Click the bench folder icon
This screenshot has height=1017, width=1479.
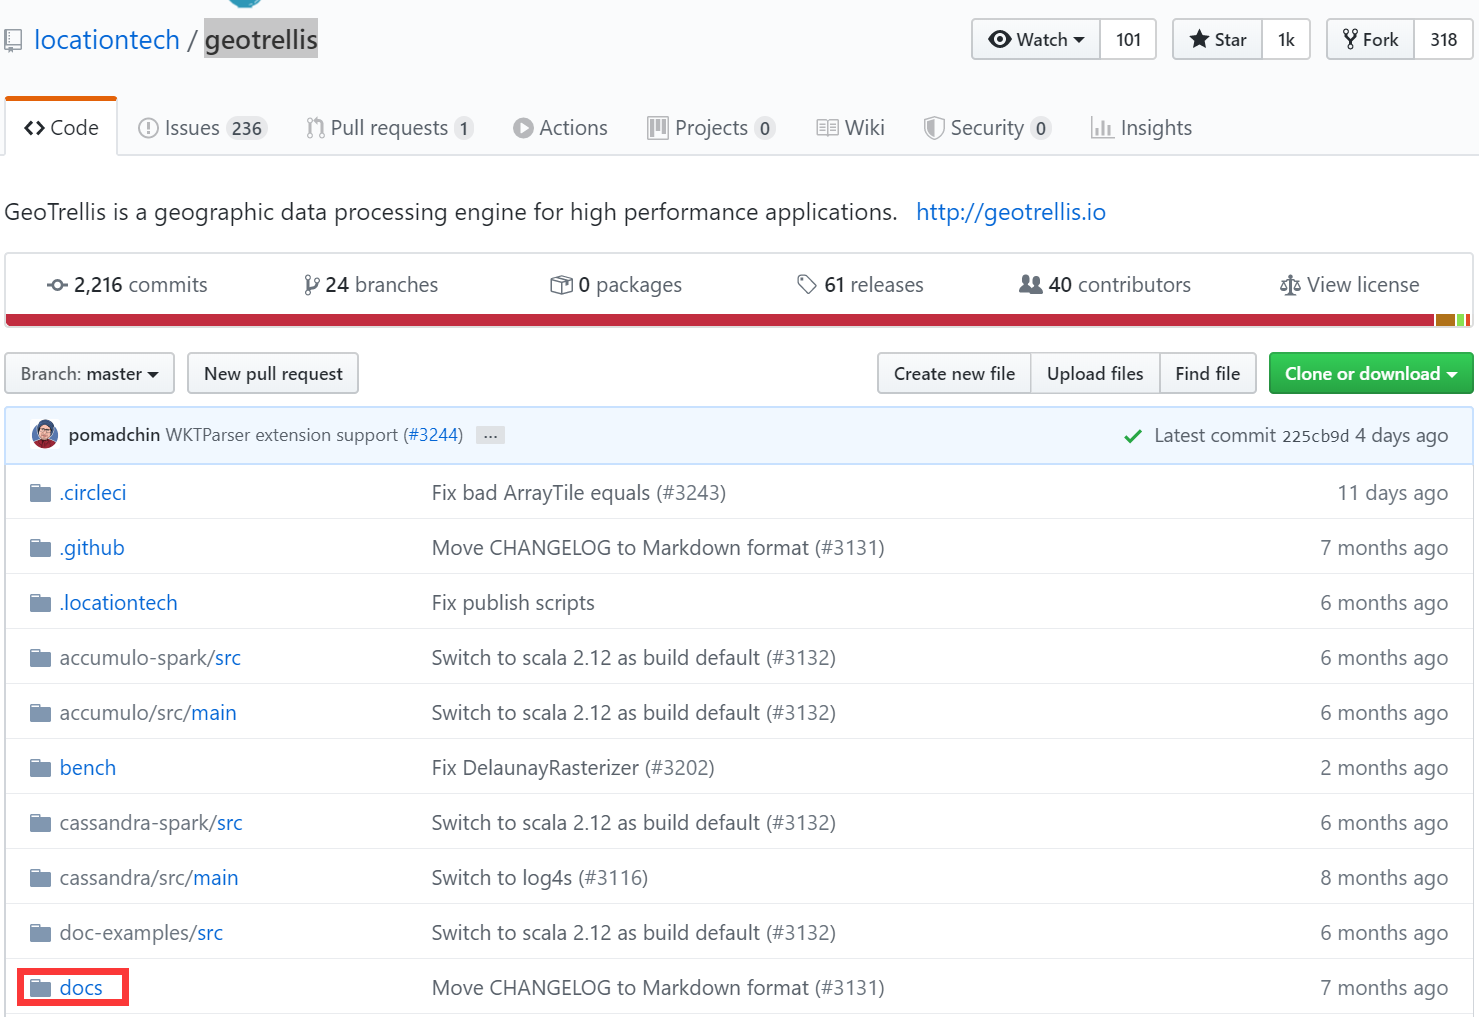coord(40,768)
